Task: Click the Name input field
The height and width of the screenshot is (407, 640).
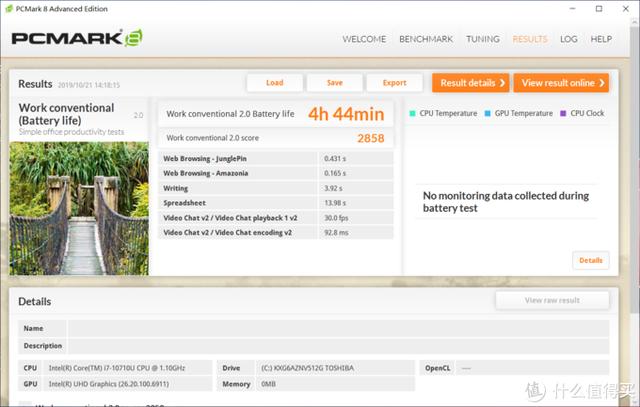Action: coord(337,328)
